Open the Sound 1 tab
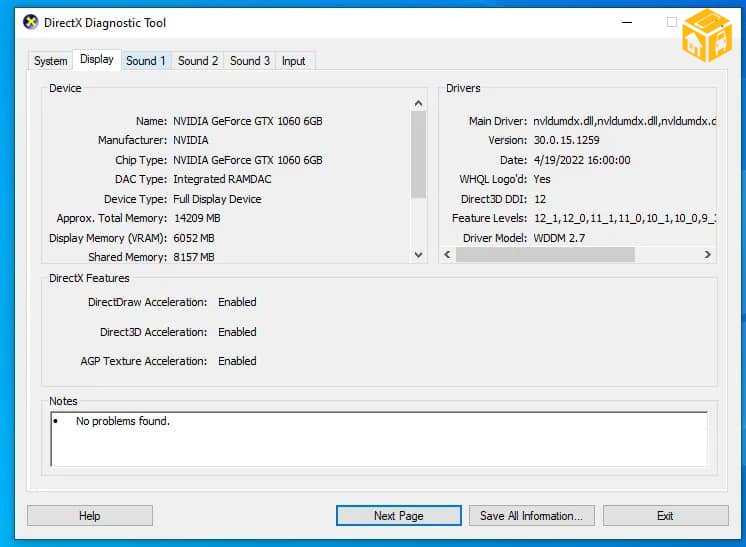746x547 pixels. click(146, 61)
